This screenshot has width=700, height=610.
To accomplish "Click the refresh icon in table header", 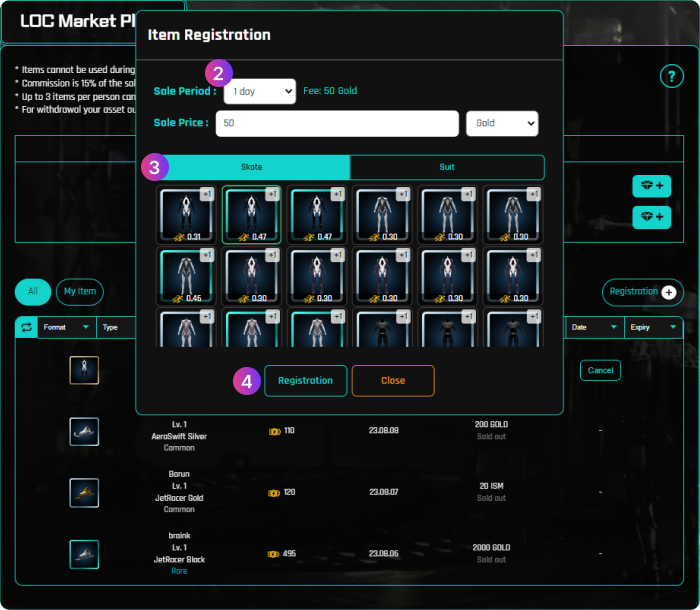I will [x=27, y=327].
